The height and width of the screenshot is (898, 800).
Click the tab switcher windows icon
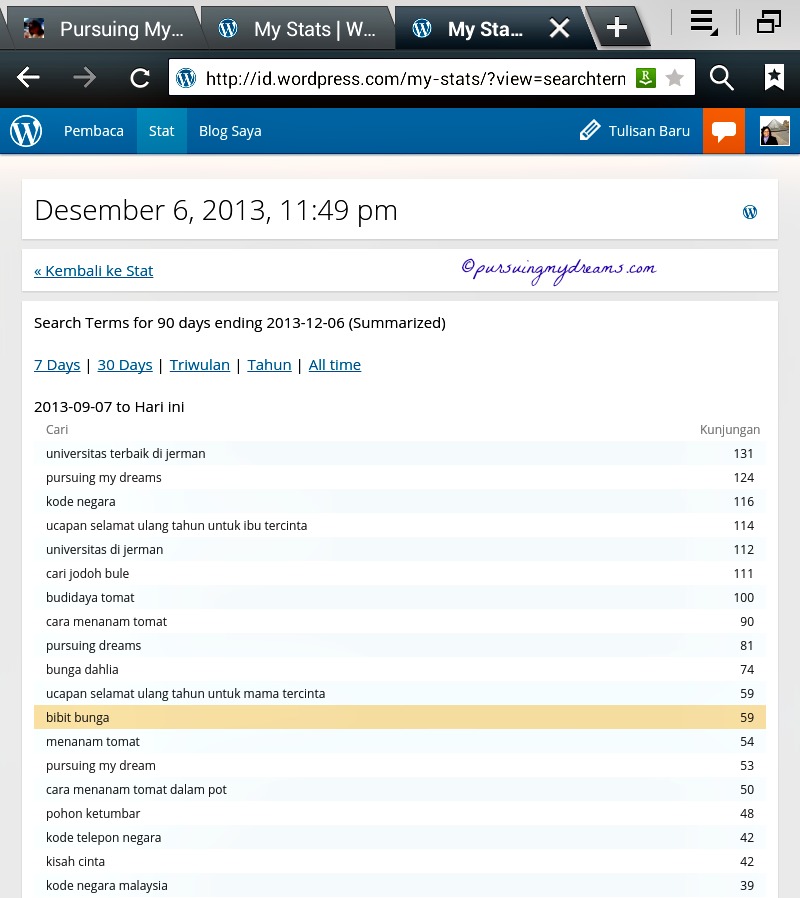(768, 23)
